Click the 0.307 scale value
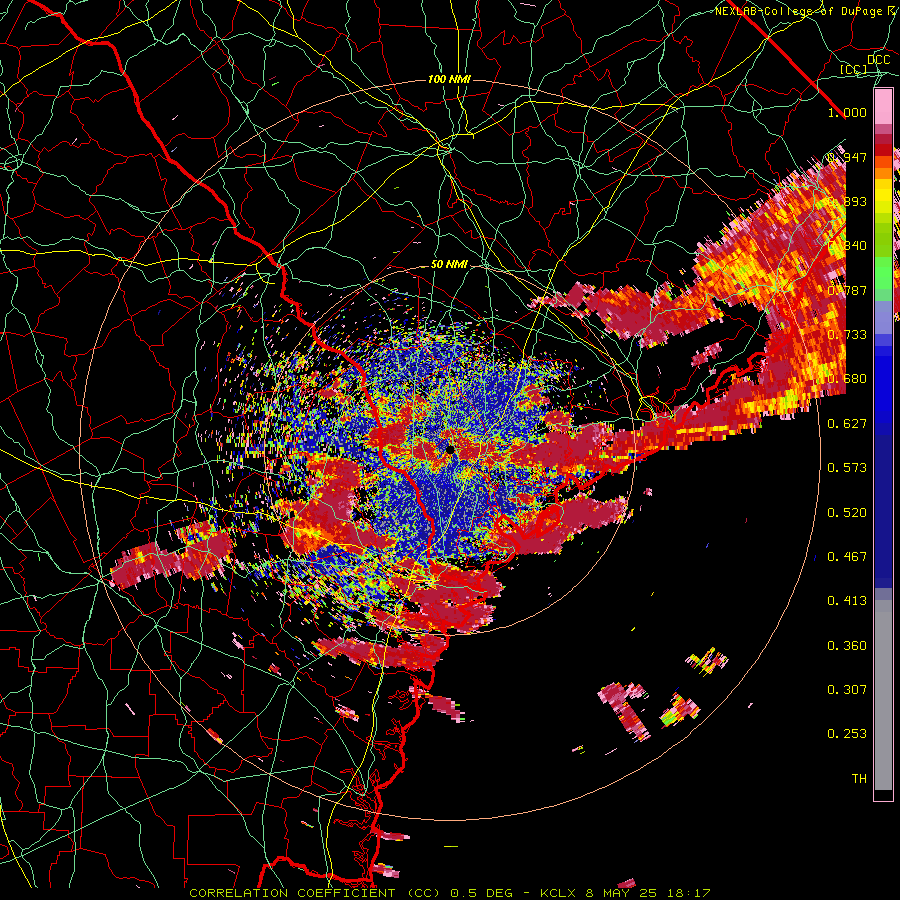The width and height of the screenshot is (900, 900). 847,690
